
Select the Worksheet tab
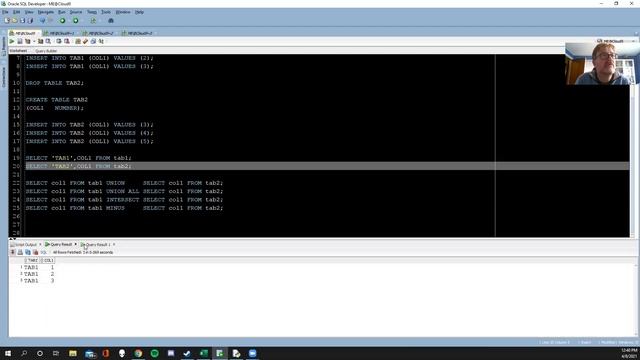pos(18,51)
